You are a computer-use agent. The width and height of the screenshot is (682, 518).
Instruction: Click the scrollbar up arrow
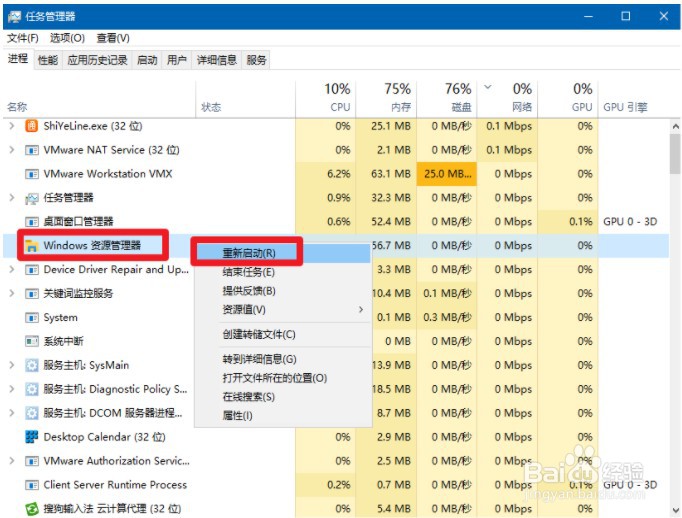675,127
